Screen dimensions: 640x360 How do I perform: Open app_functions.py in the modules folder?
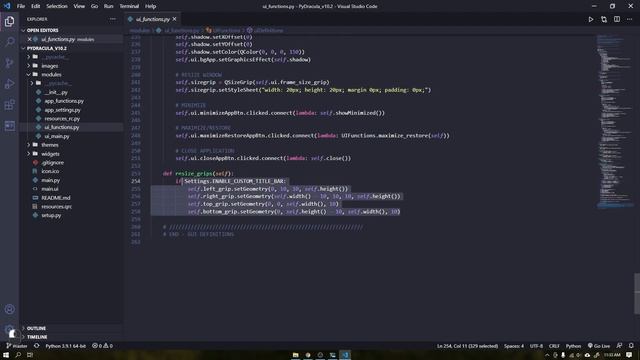tap(64, 101)
